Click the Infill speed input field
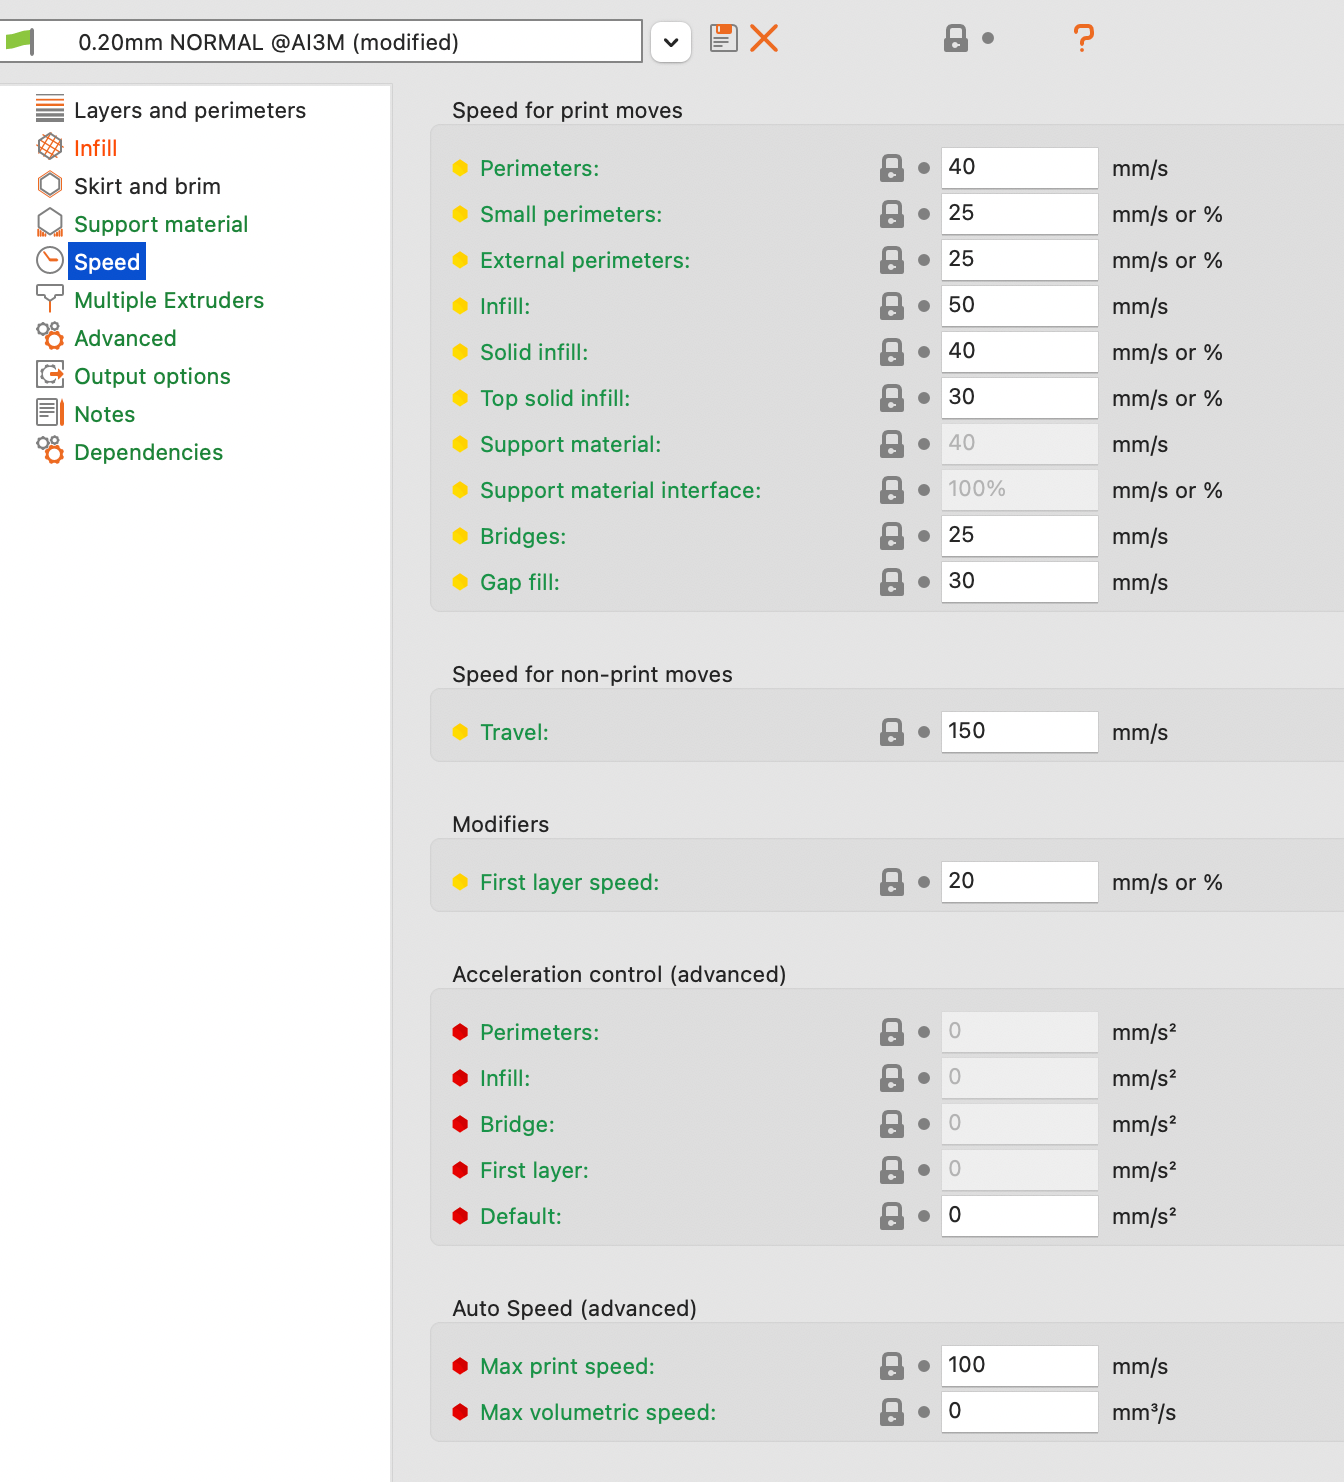1344x1482 pixels. pos(1018,306)
